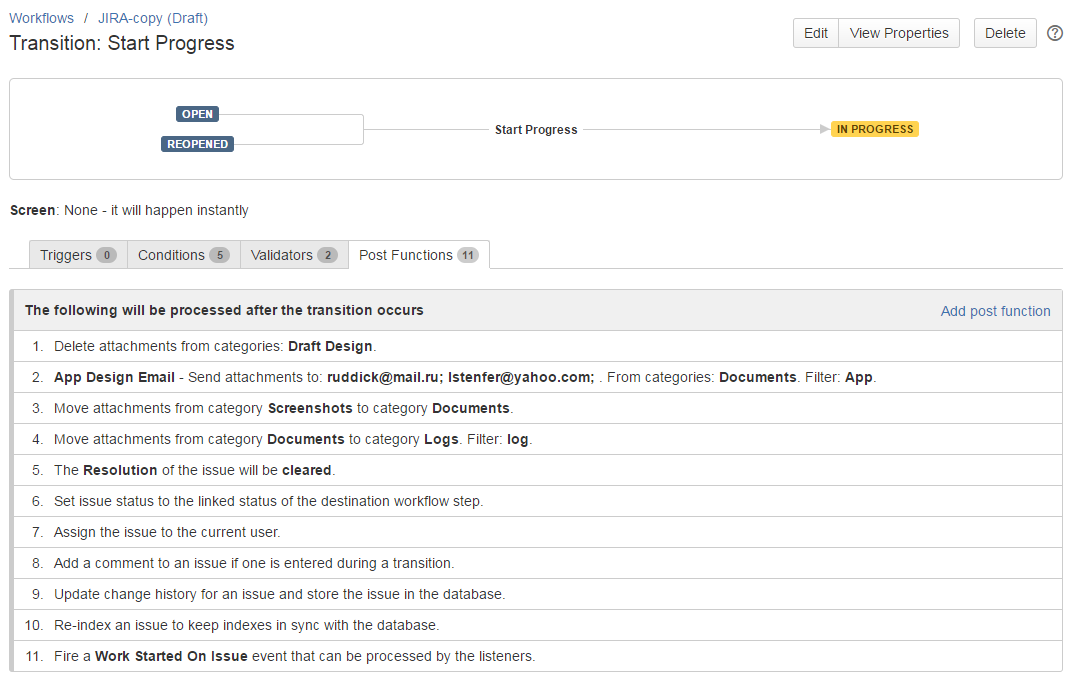The height and width of the screenshot is (680, 1070).
Task: Switch to the Conditions tab
Action: [184, 255]
